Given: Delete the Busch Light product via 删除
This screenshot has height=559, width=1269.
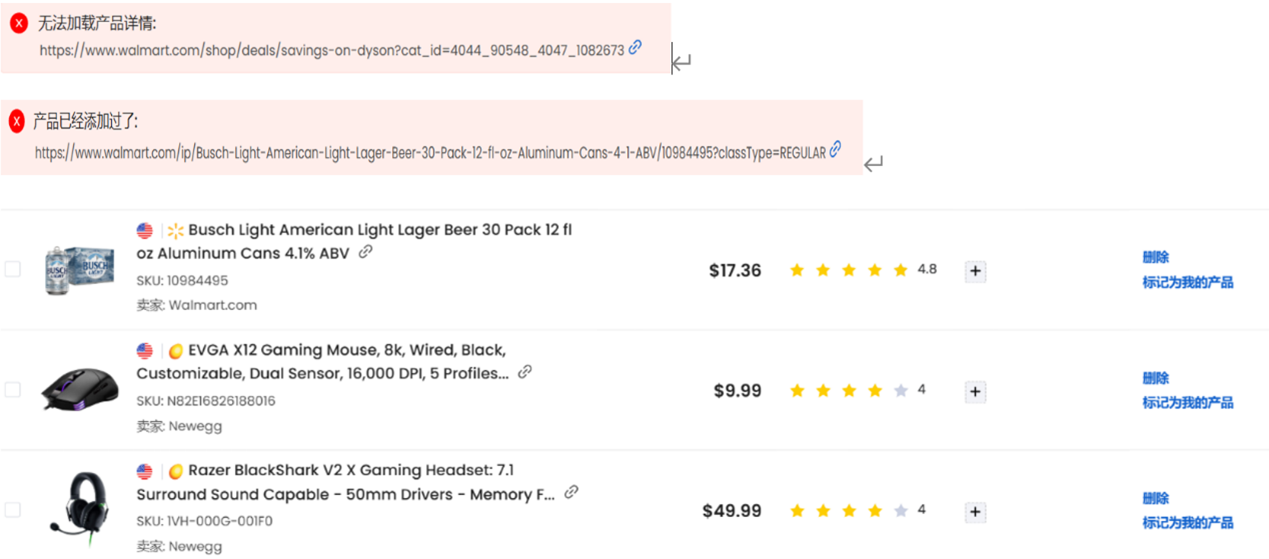Looking at the screenshot, I should click(1156, 257).
